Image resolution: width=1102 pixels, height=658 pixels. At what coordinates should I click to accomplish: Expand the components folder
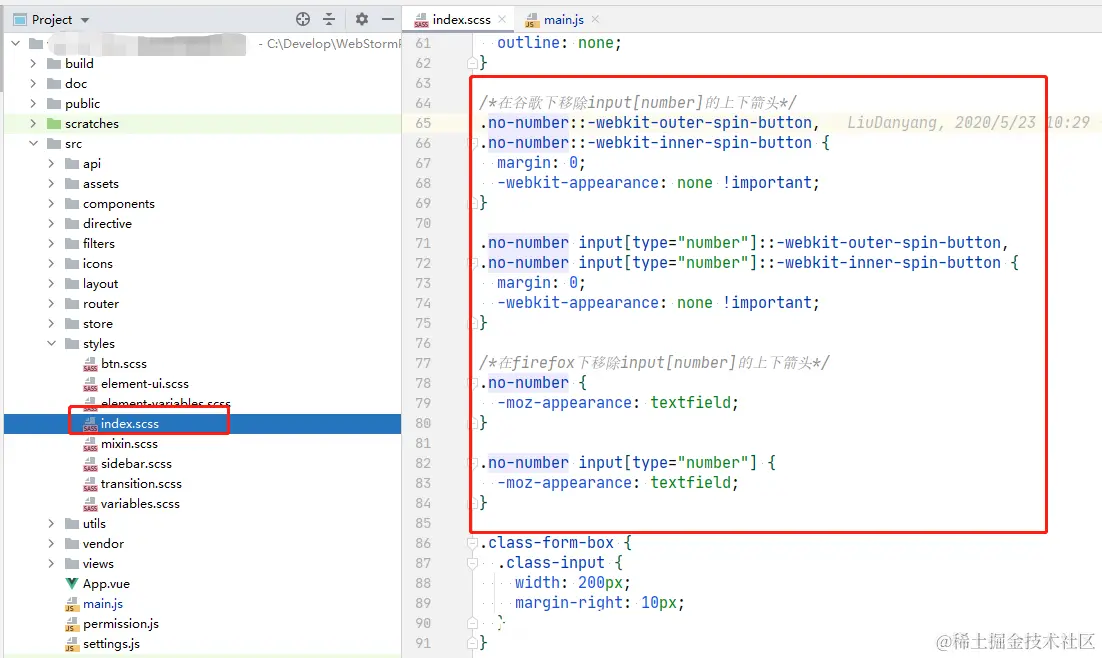(x=51, y=204)
